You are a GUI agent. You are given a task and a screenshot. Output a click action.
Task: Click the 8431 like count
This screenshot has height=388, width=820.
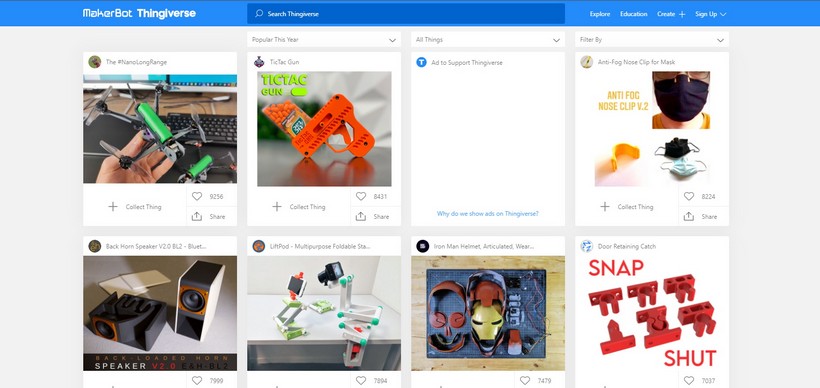(381, 197)
